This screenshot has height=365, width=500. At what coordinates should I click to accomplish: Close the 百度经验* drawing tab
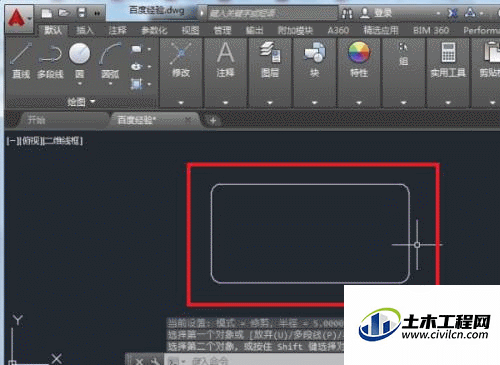188,119
